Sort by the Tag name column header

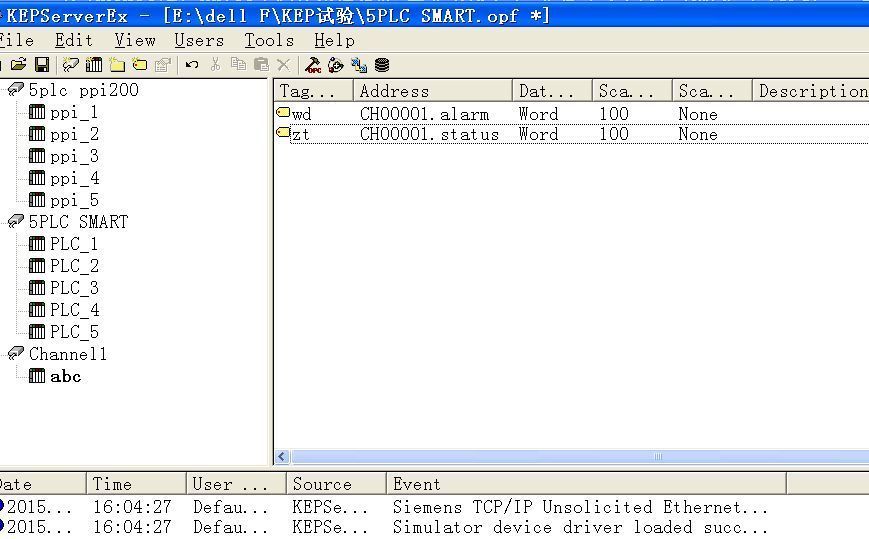click(314, 91)
